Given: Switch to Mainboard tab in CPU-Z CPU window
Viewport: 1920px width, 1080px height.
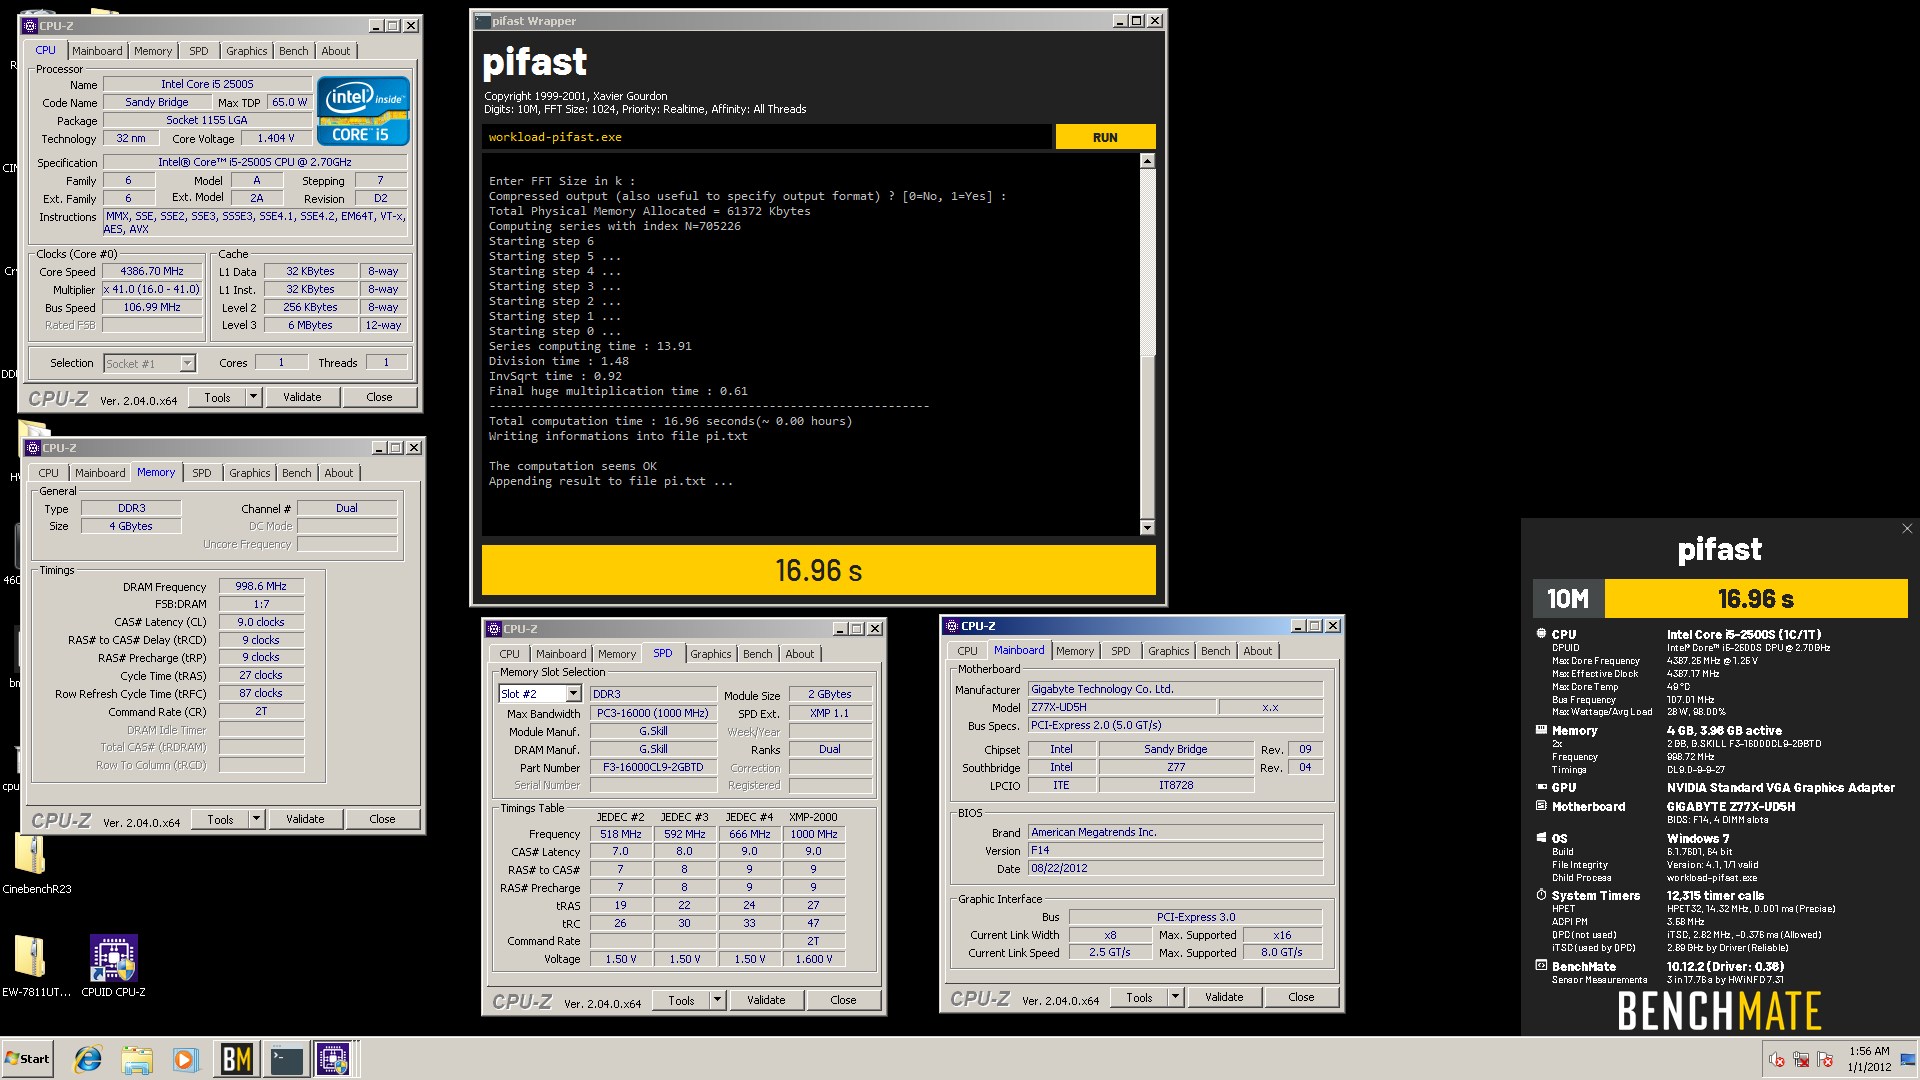Looking at the screenshot, I should (97, 51).
